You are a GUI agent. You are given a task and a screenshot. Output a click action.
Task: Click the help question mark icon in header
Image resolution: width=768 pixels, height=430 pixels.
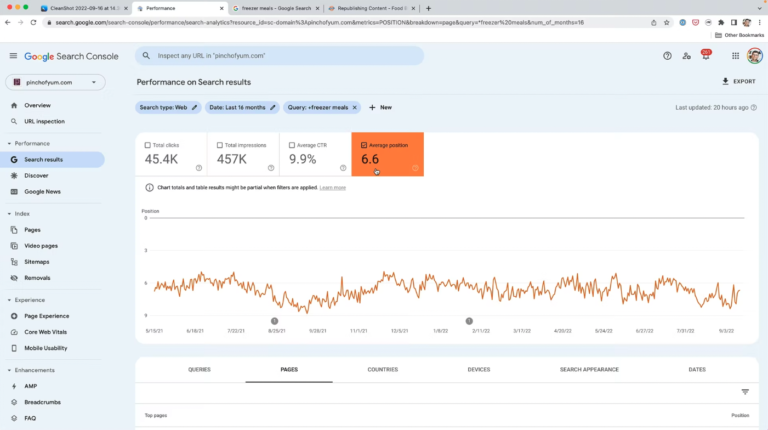point(667,56)
